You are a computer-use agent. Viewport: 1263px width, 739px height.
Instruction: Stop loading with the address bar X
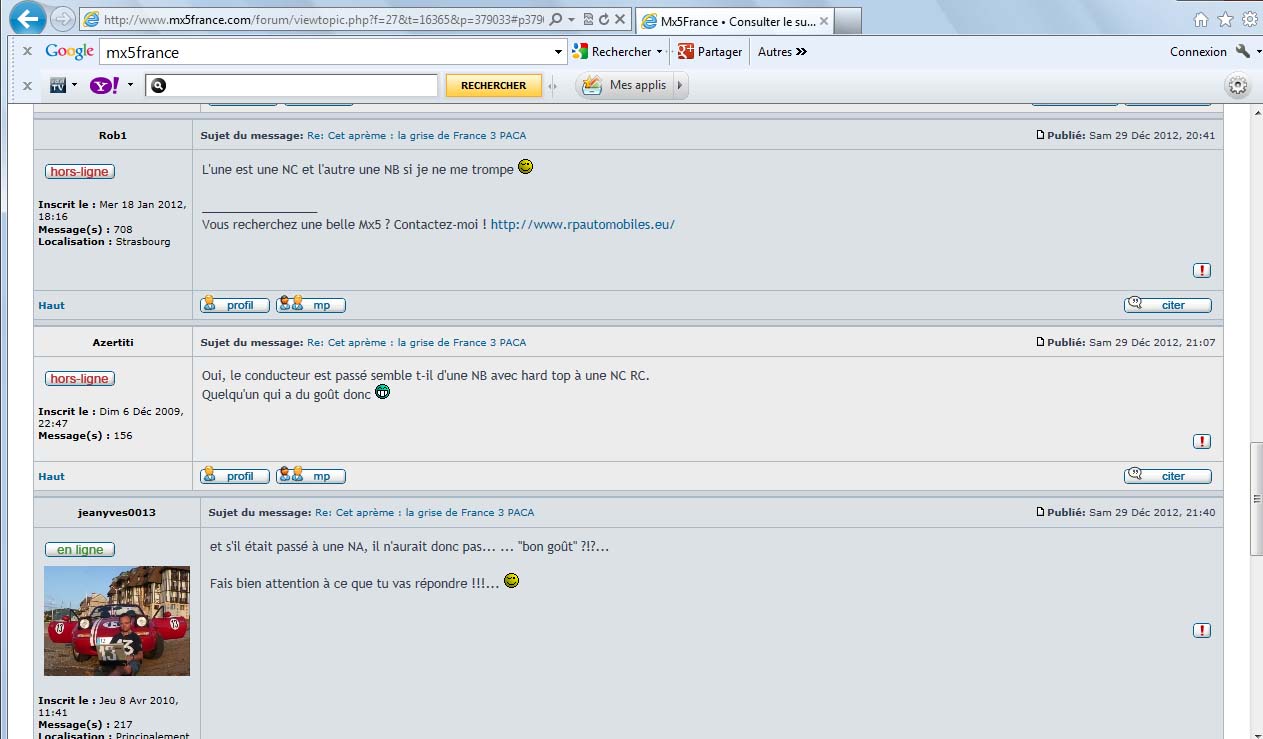[620, 20]
